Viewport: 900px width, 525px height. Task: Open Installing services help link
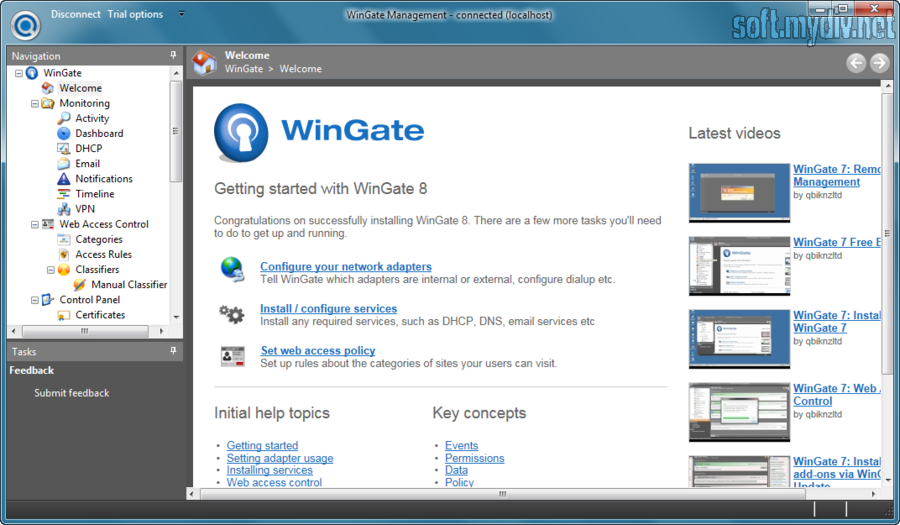pyautogui.click(x=269, y=470)
